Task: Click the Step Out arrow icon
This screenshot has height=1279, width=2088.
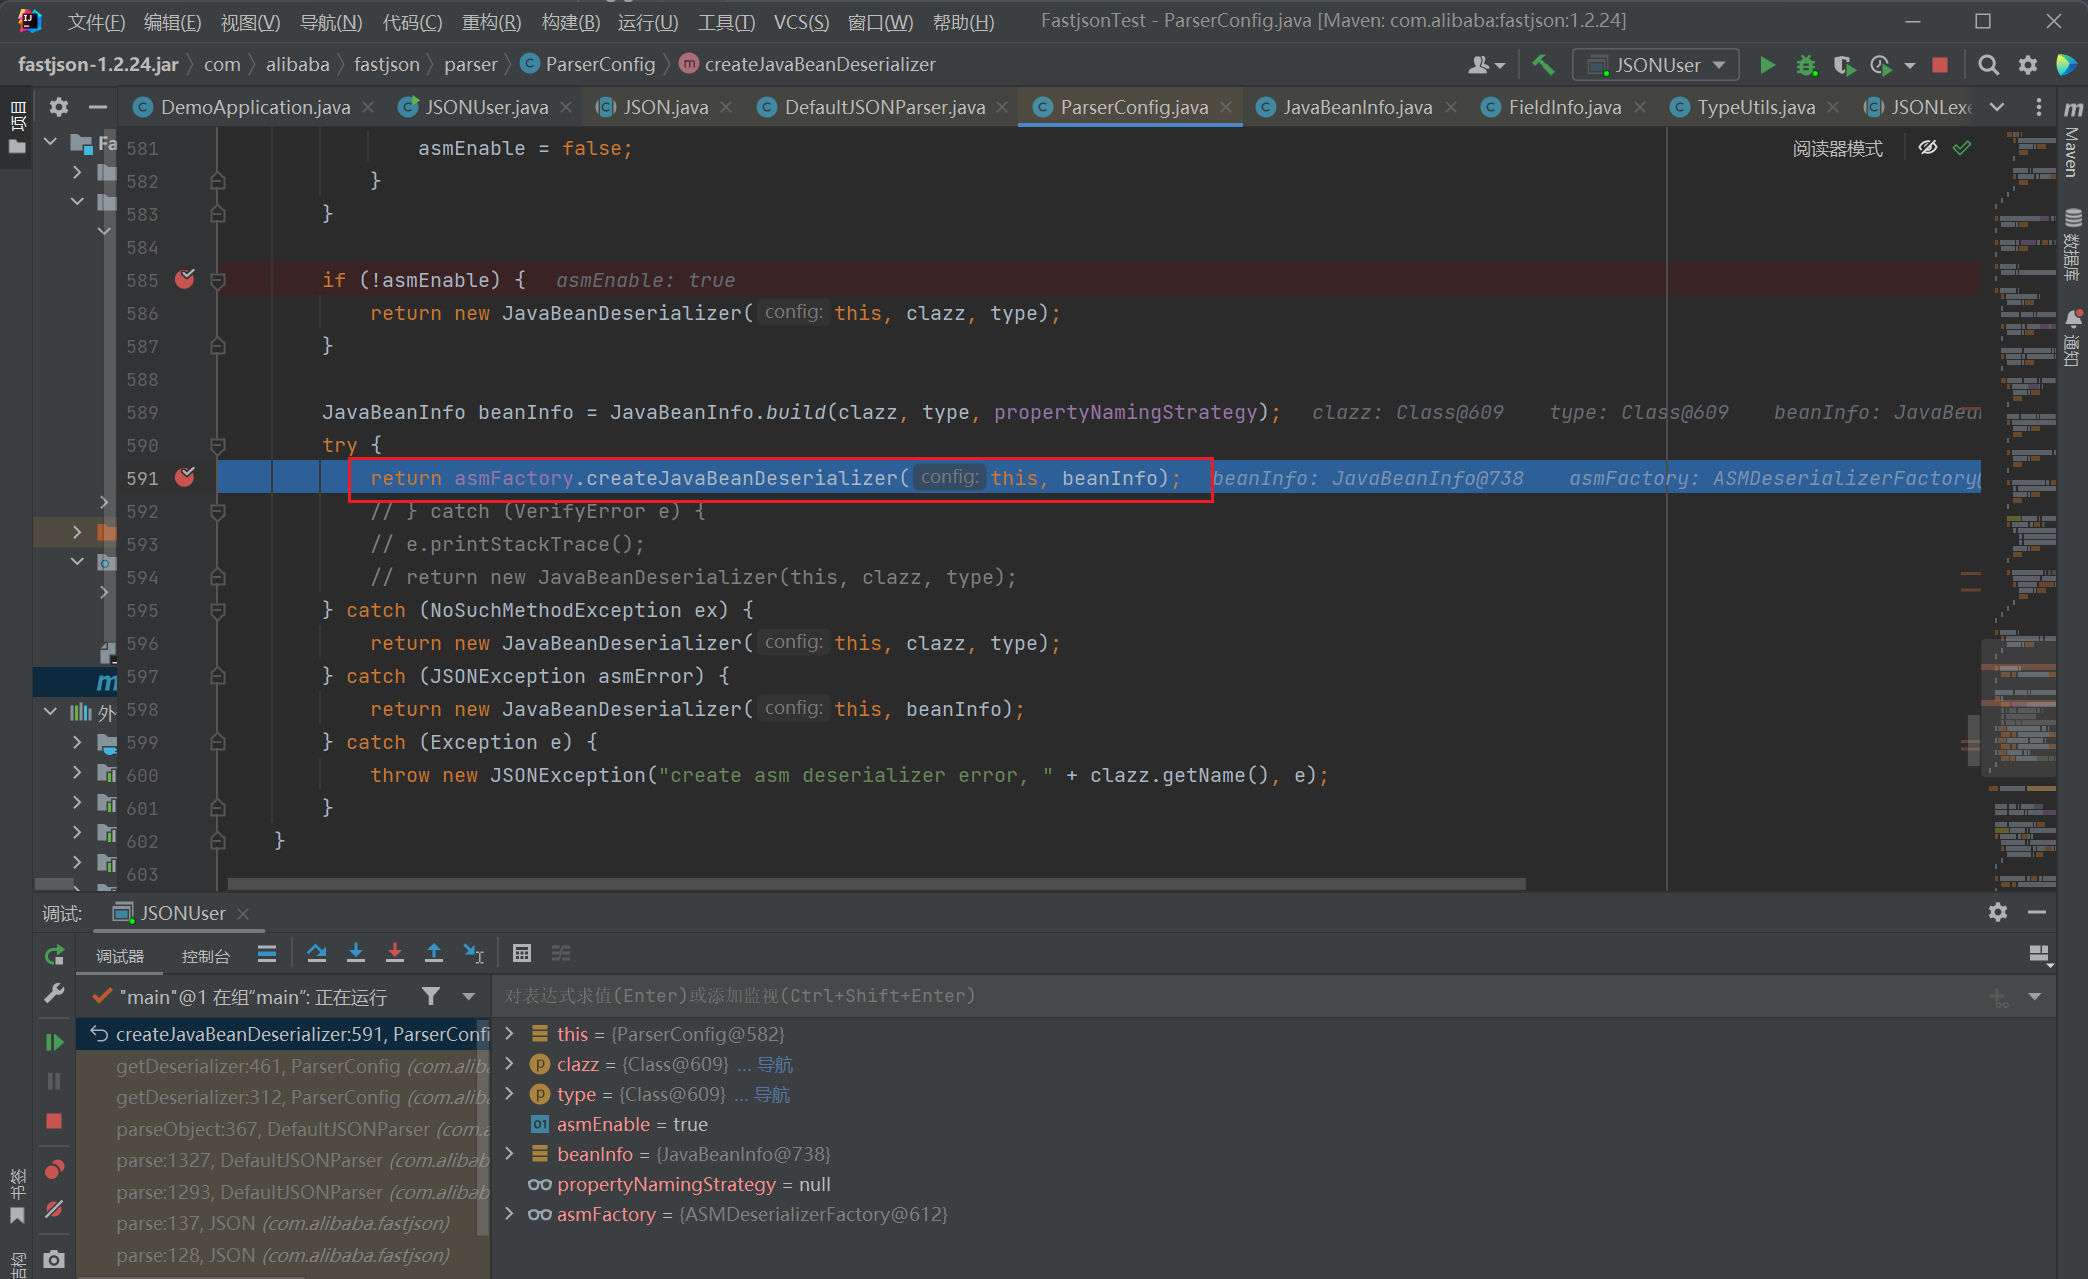Action: tap(433, 953)
